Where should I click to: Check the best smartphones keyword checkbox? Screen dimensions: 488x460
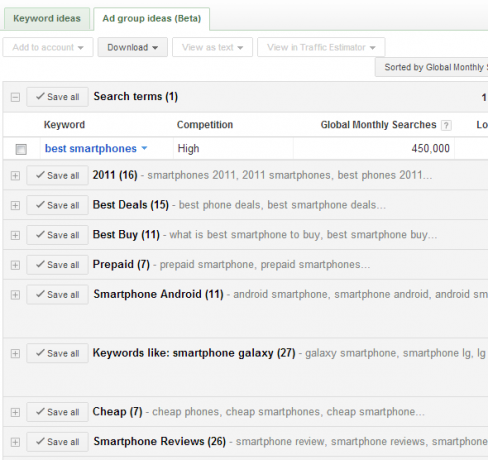click(21, 149)
